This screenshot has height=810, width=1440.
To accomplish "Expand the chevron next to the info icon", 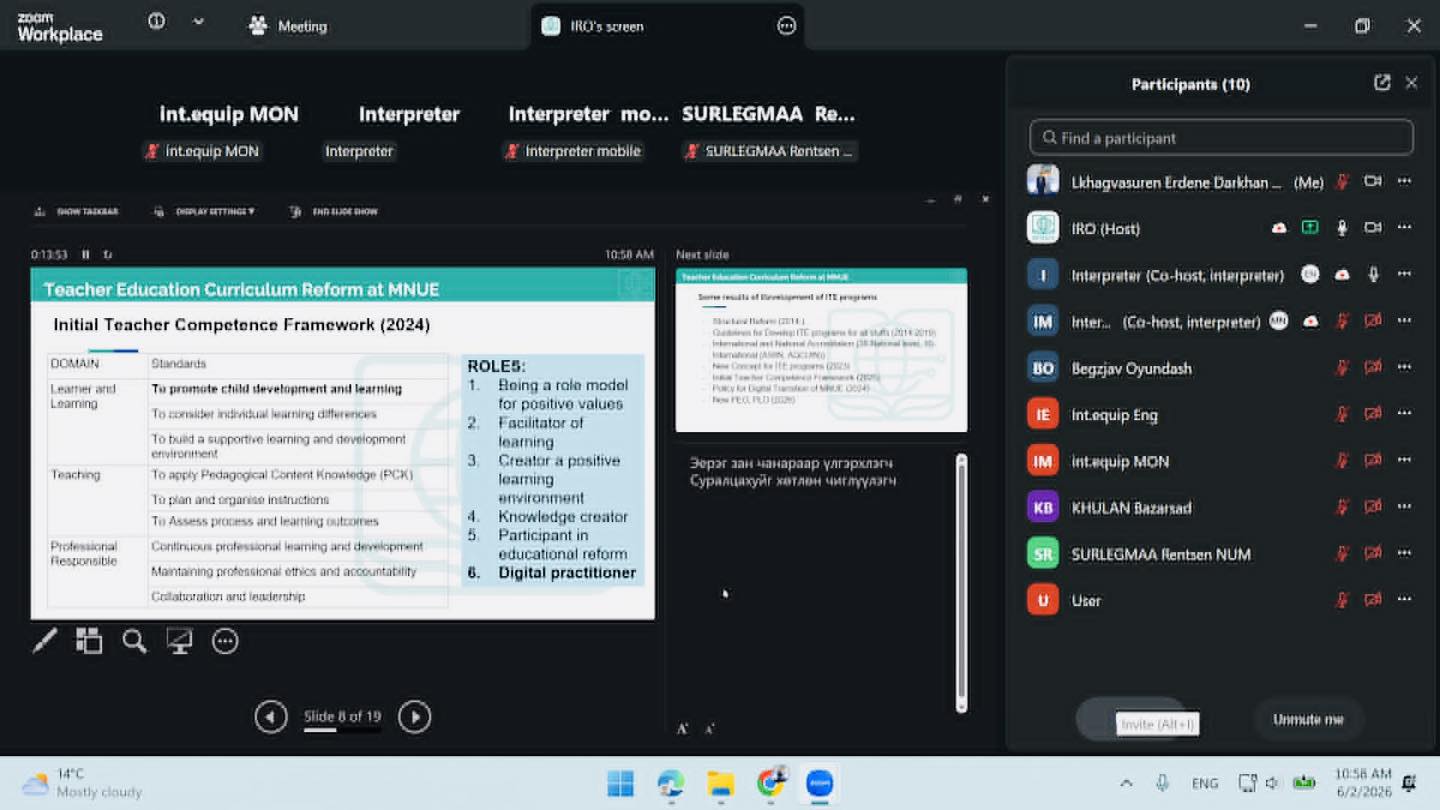I will point(198,21).
